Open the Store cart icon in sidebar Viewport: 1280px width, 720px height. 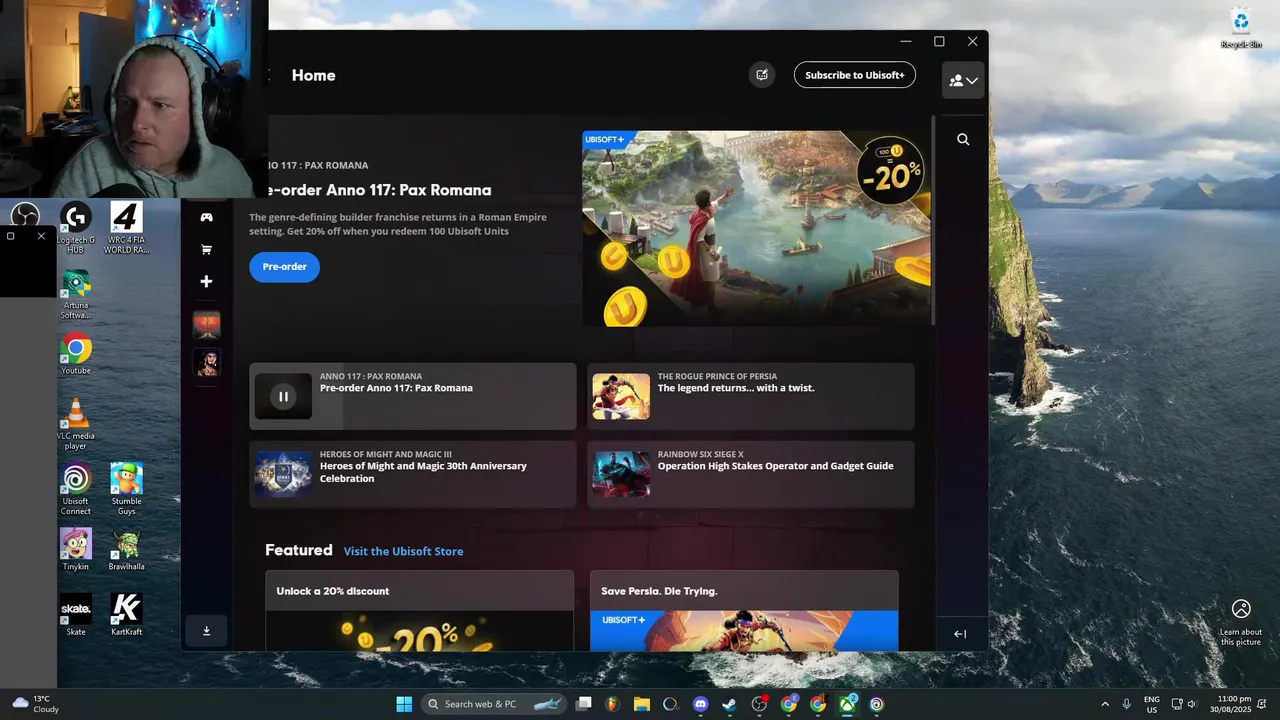(x=206, y=249)
